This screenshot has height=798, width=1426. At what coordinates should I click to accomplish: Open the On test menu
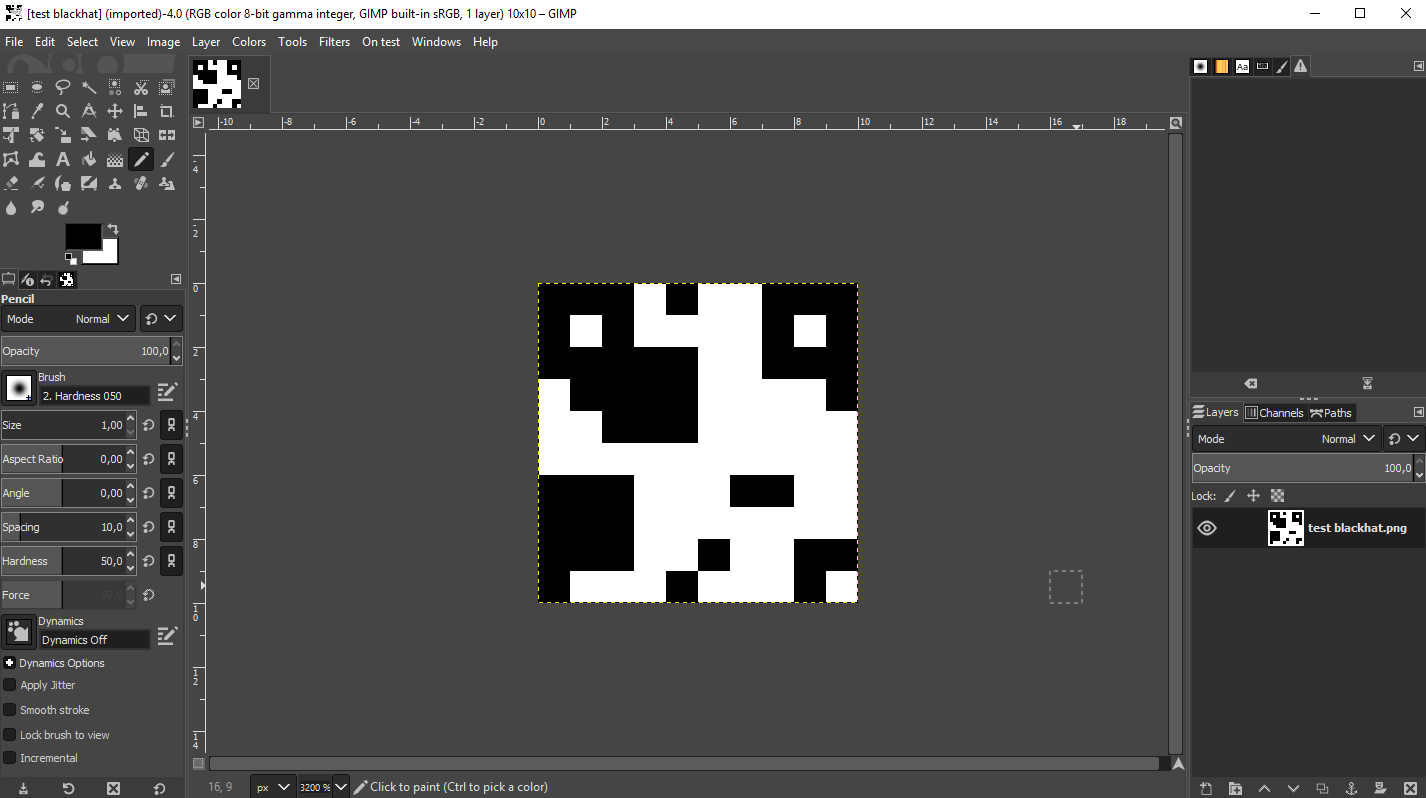click(381, 42)
